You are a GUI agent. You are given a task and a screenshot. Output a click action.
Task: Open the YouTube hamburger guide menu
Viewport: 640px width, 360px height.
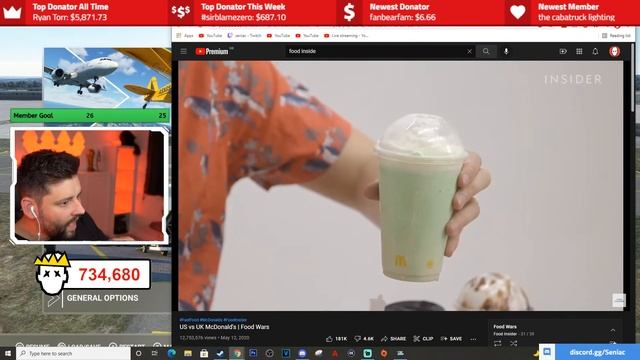click(x=184, y=51)
